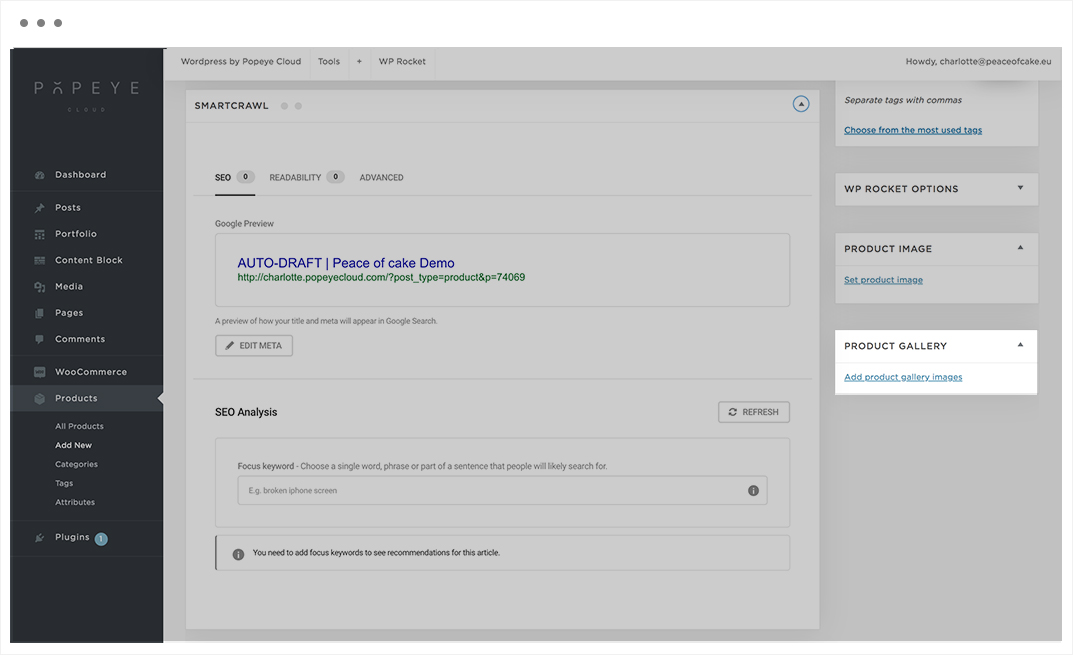
Task: Click the Popeye Cloud logo
Action: [x=87, y=95]
